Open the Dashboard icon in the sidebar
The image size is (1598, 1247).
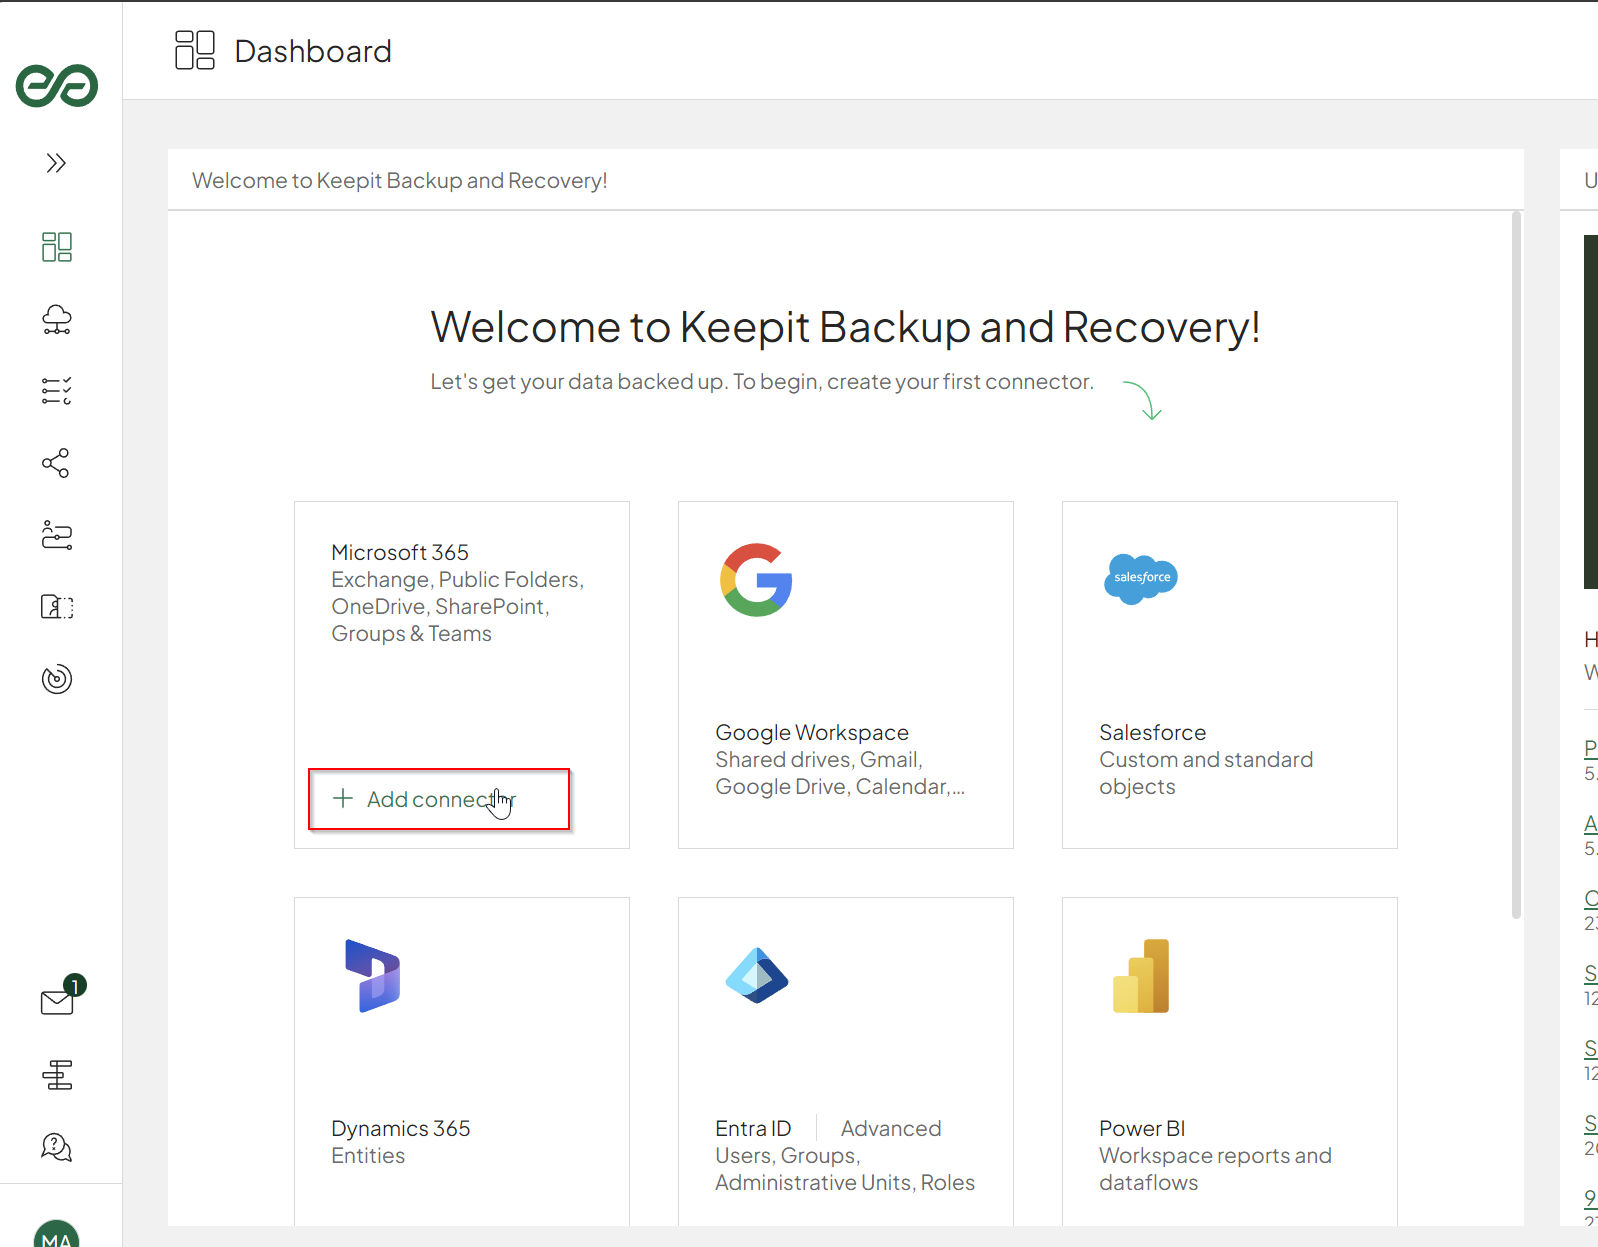click(57, 247)
